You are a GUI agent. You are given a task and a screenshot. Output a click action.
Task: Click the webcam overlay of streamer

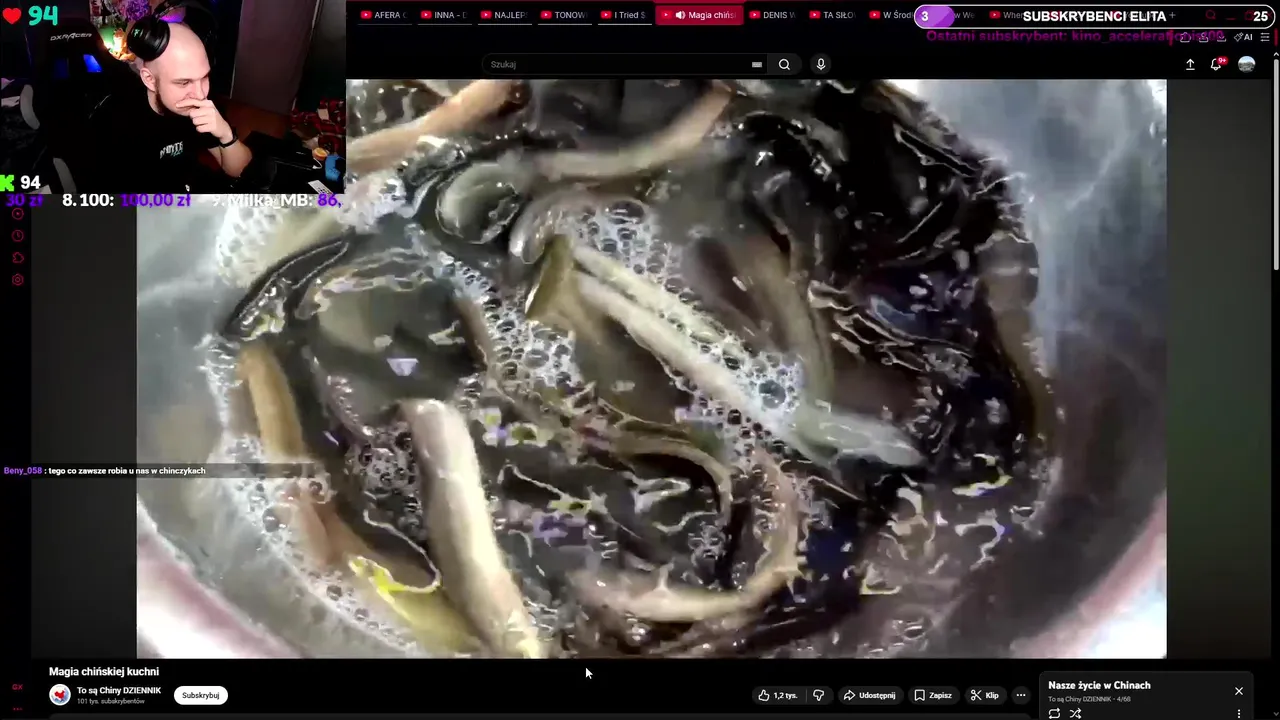(x=172, y=96)
